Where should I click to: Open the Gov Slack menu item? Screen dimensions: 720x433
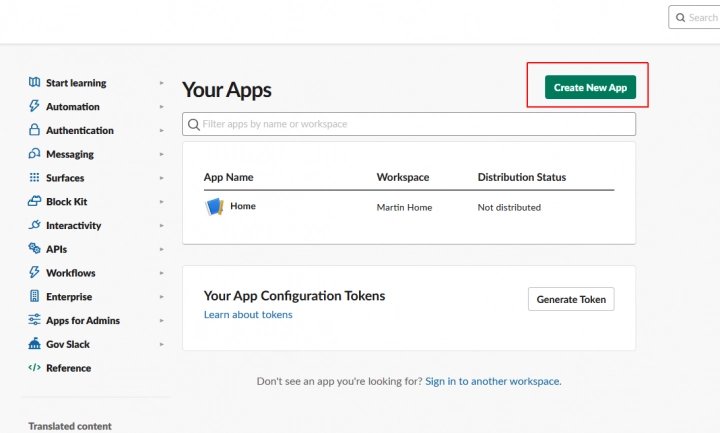tap(68, 344)
